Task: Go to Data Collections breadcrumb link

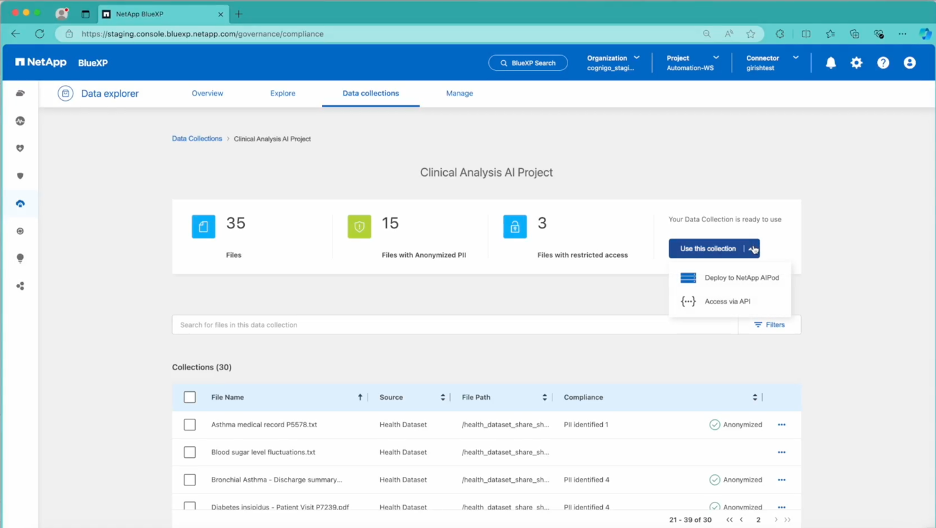Action: [x=197, y=139]
